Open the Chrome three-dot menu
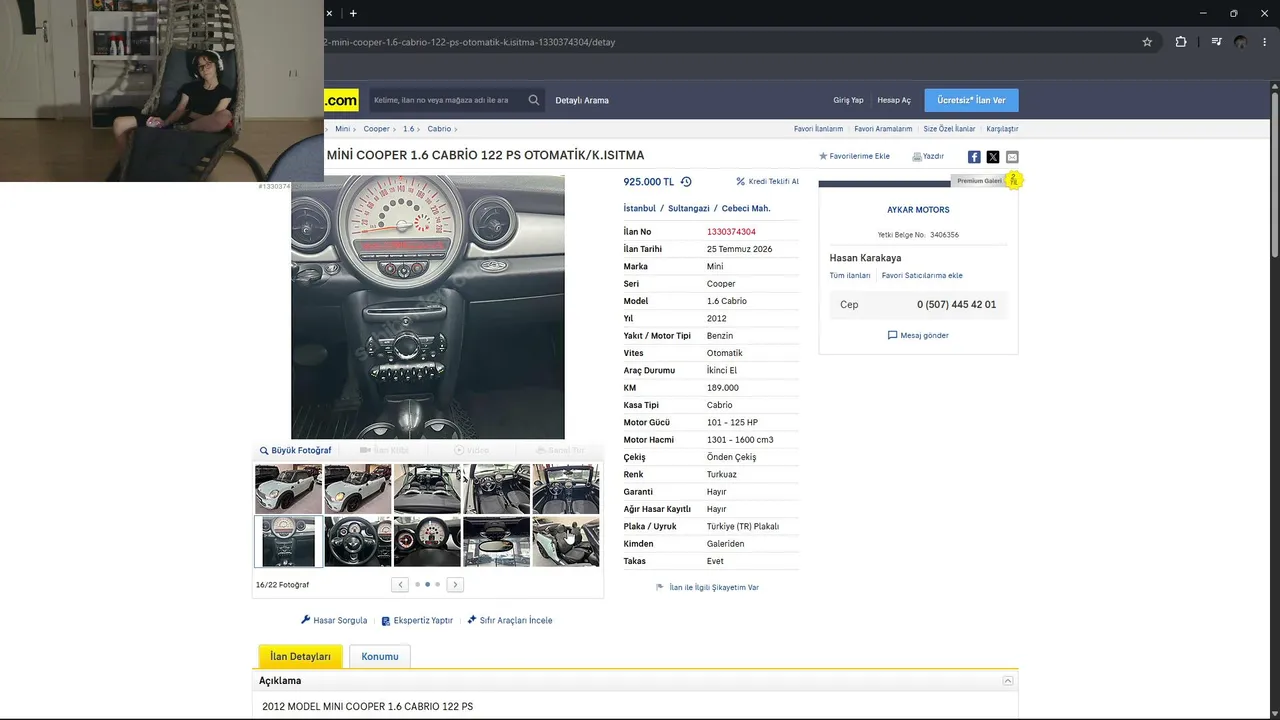Screen dimensions: 1280x720 click(1265, 42)
